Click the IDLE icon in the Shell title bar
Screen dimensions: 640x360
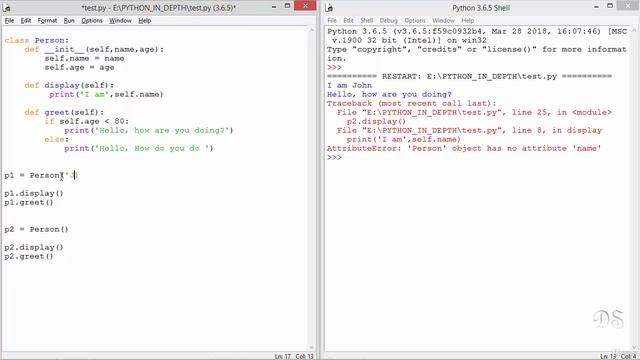[329, 7]
